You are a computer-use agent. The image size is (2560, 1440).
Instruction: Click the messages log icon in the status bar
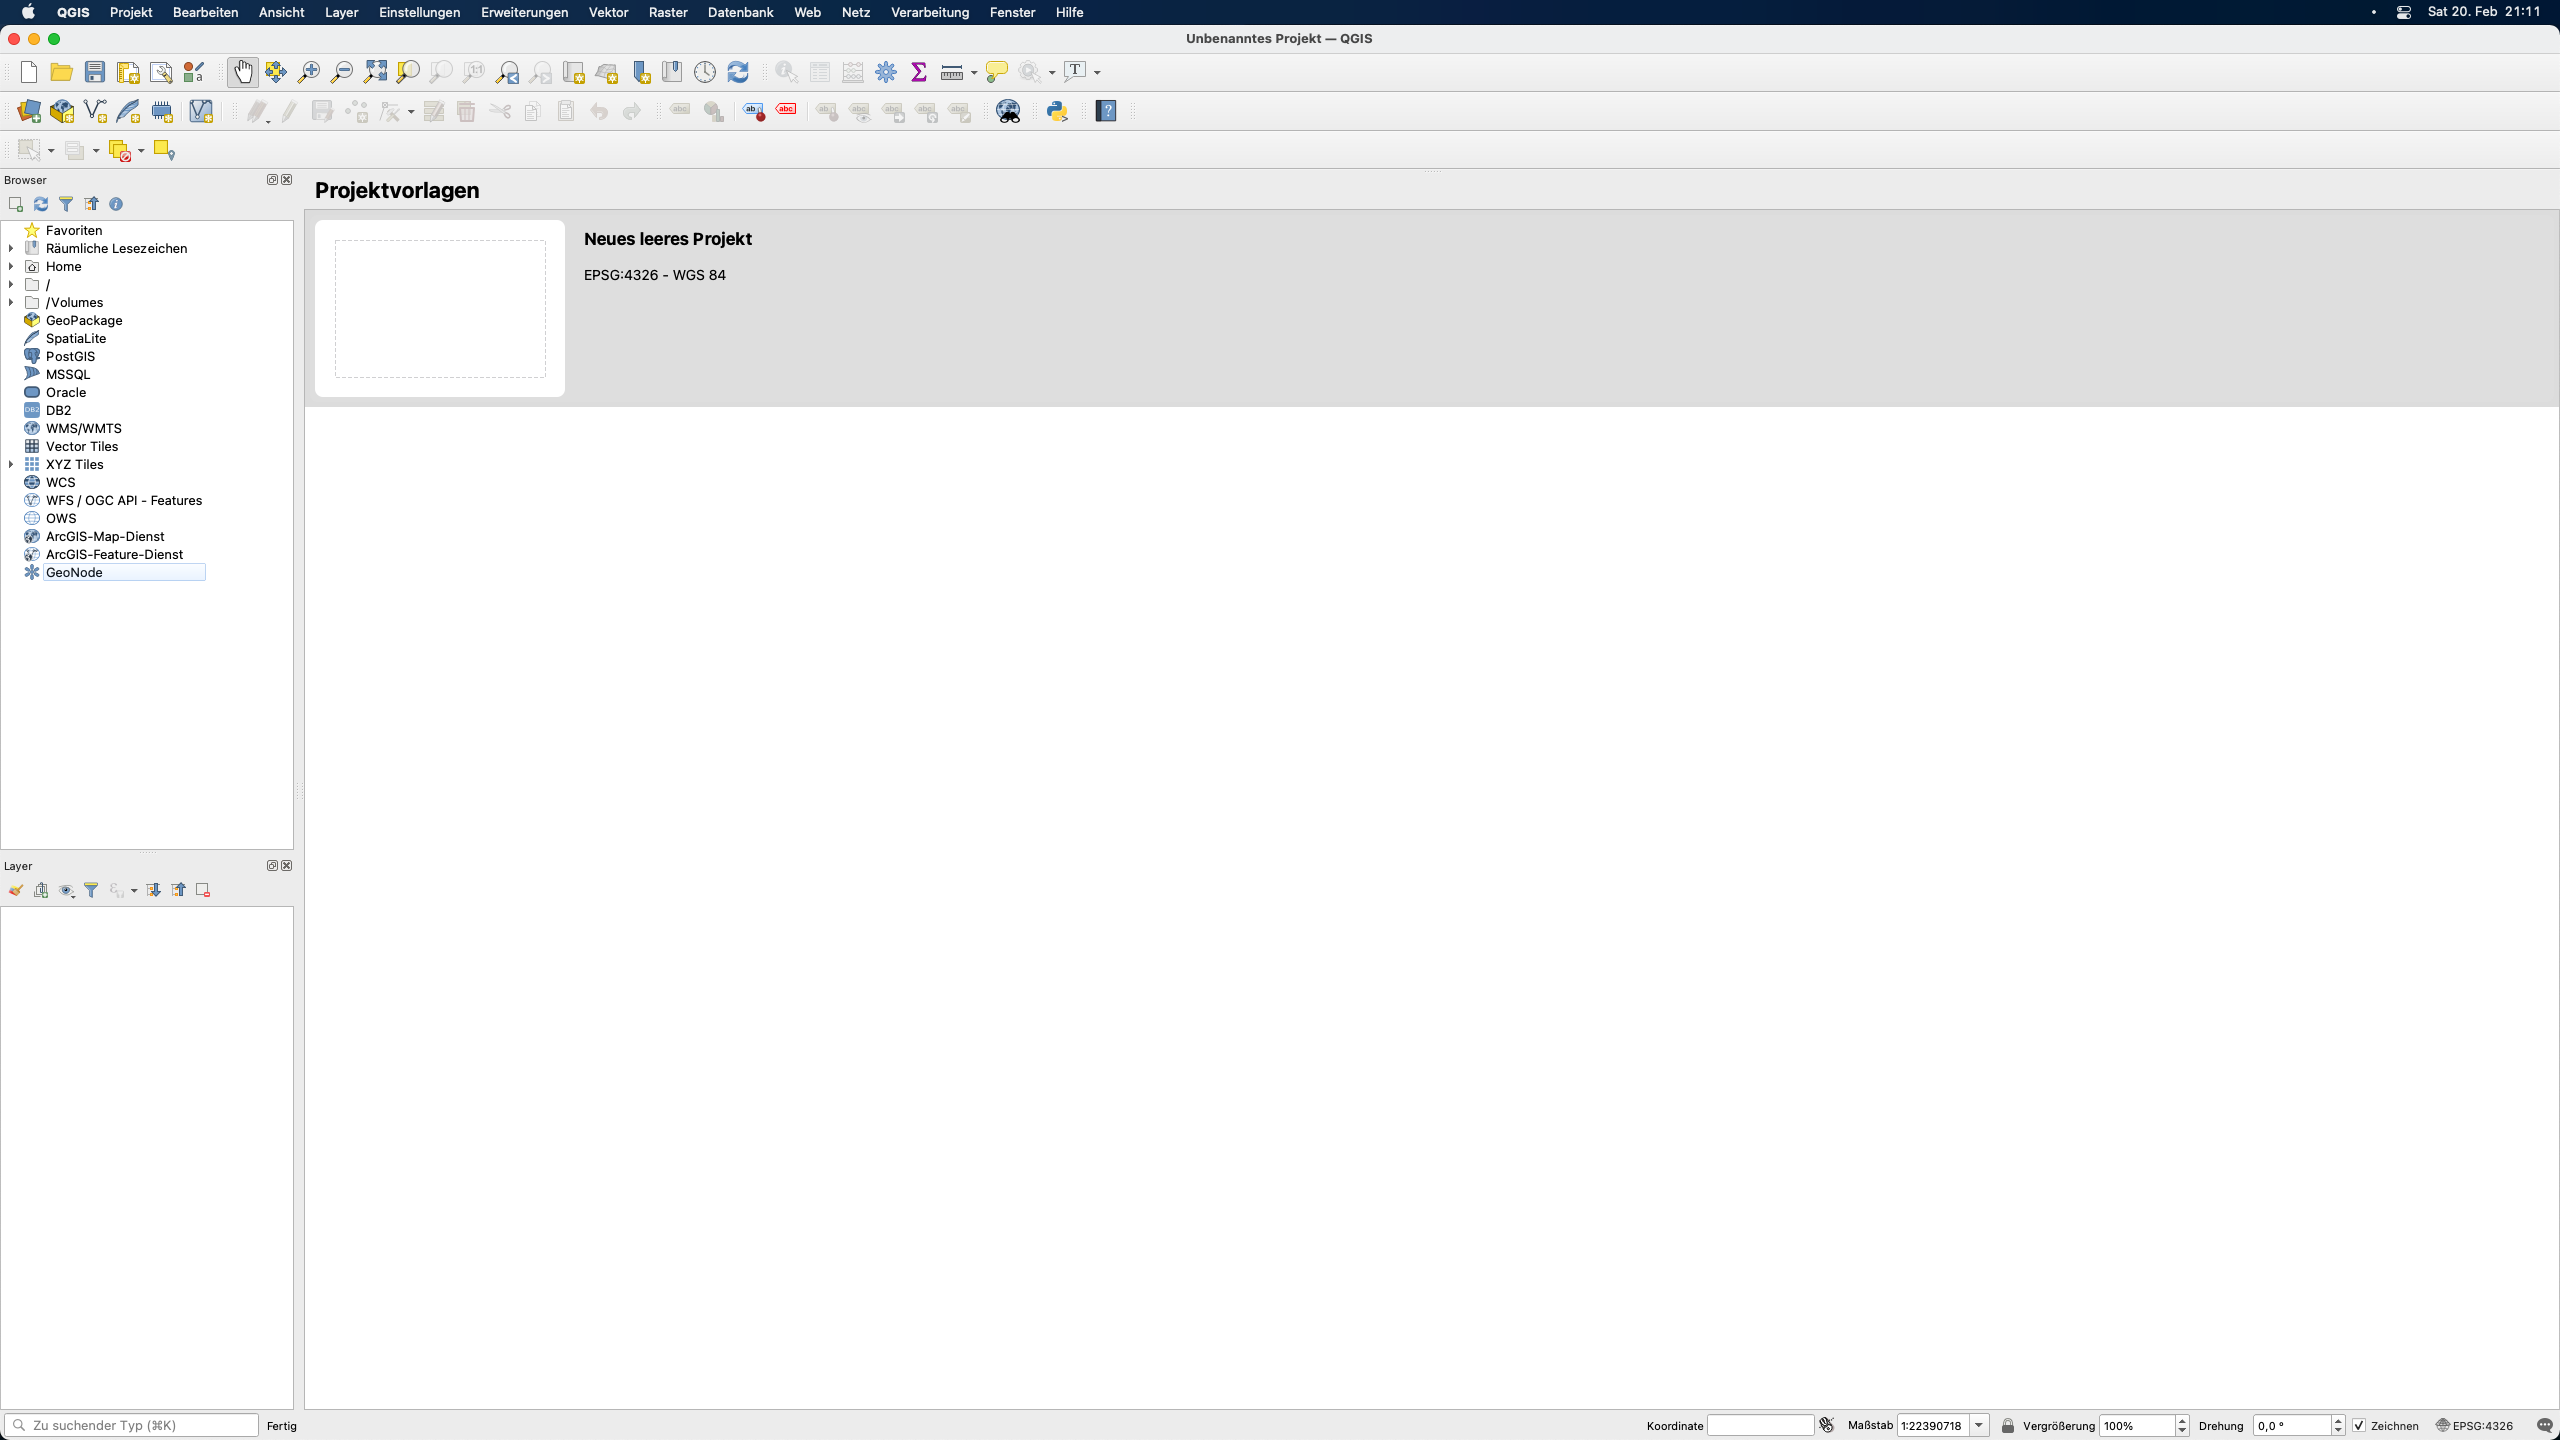coord(2545,1425)
